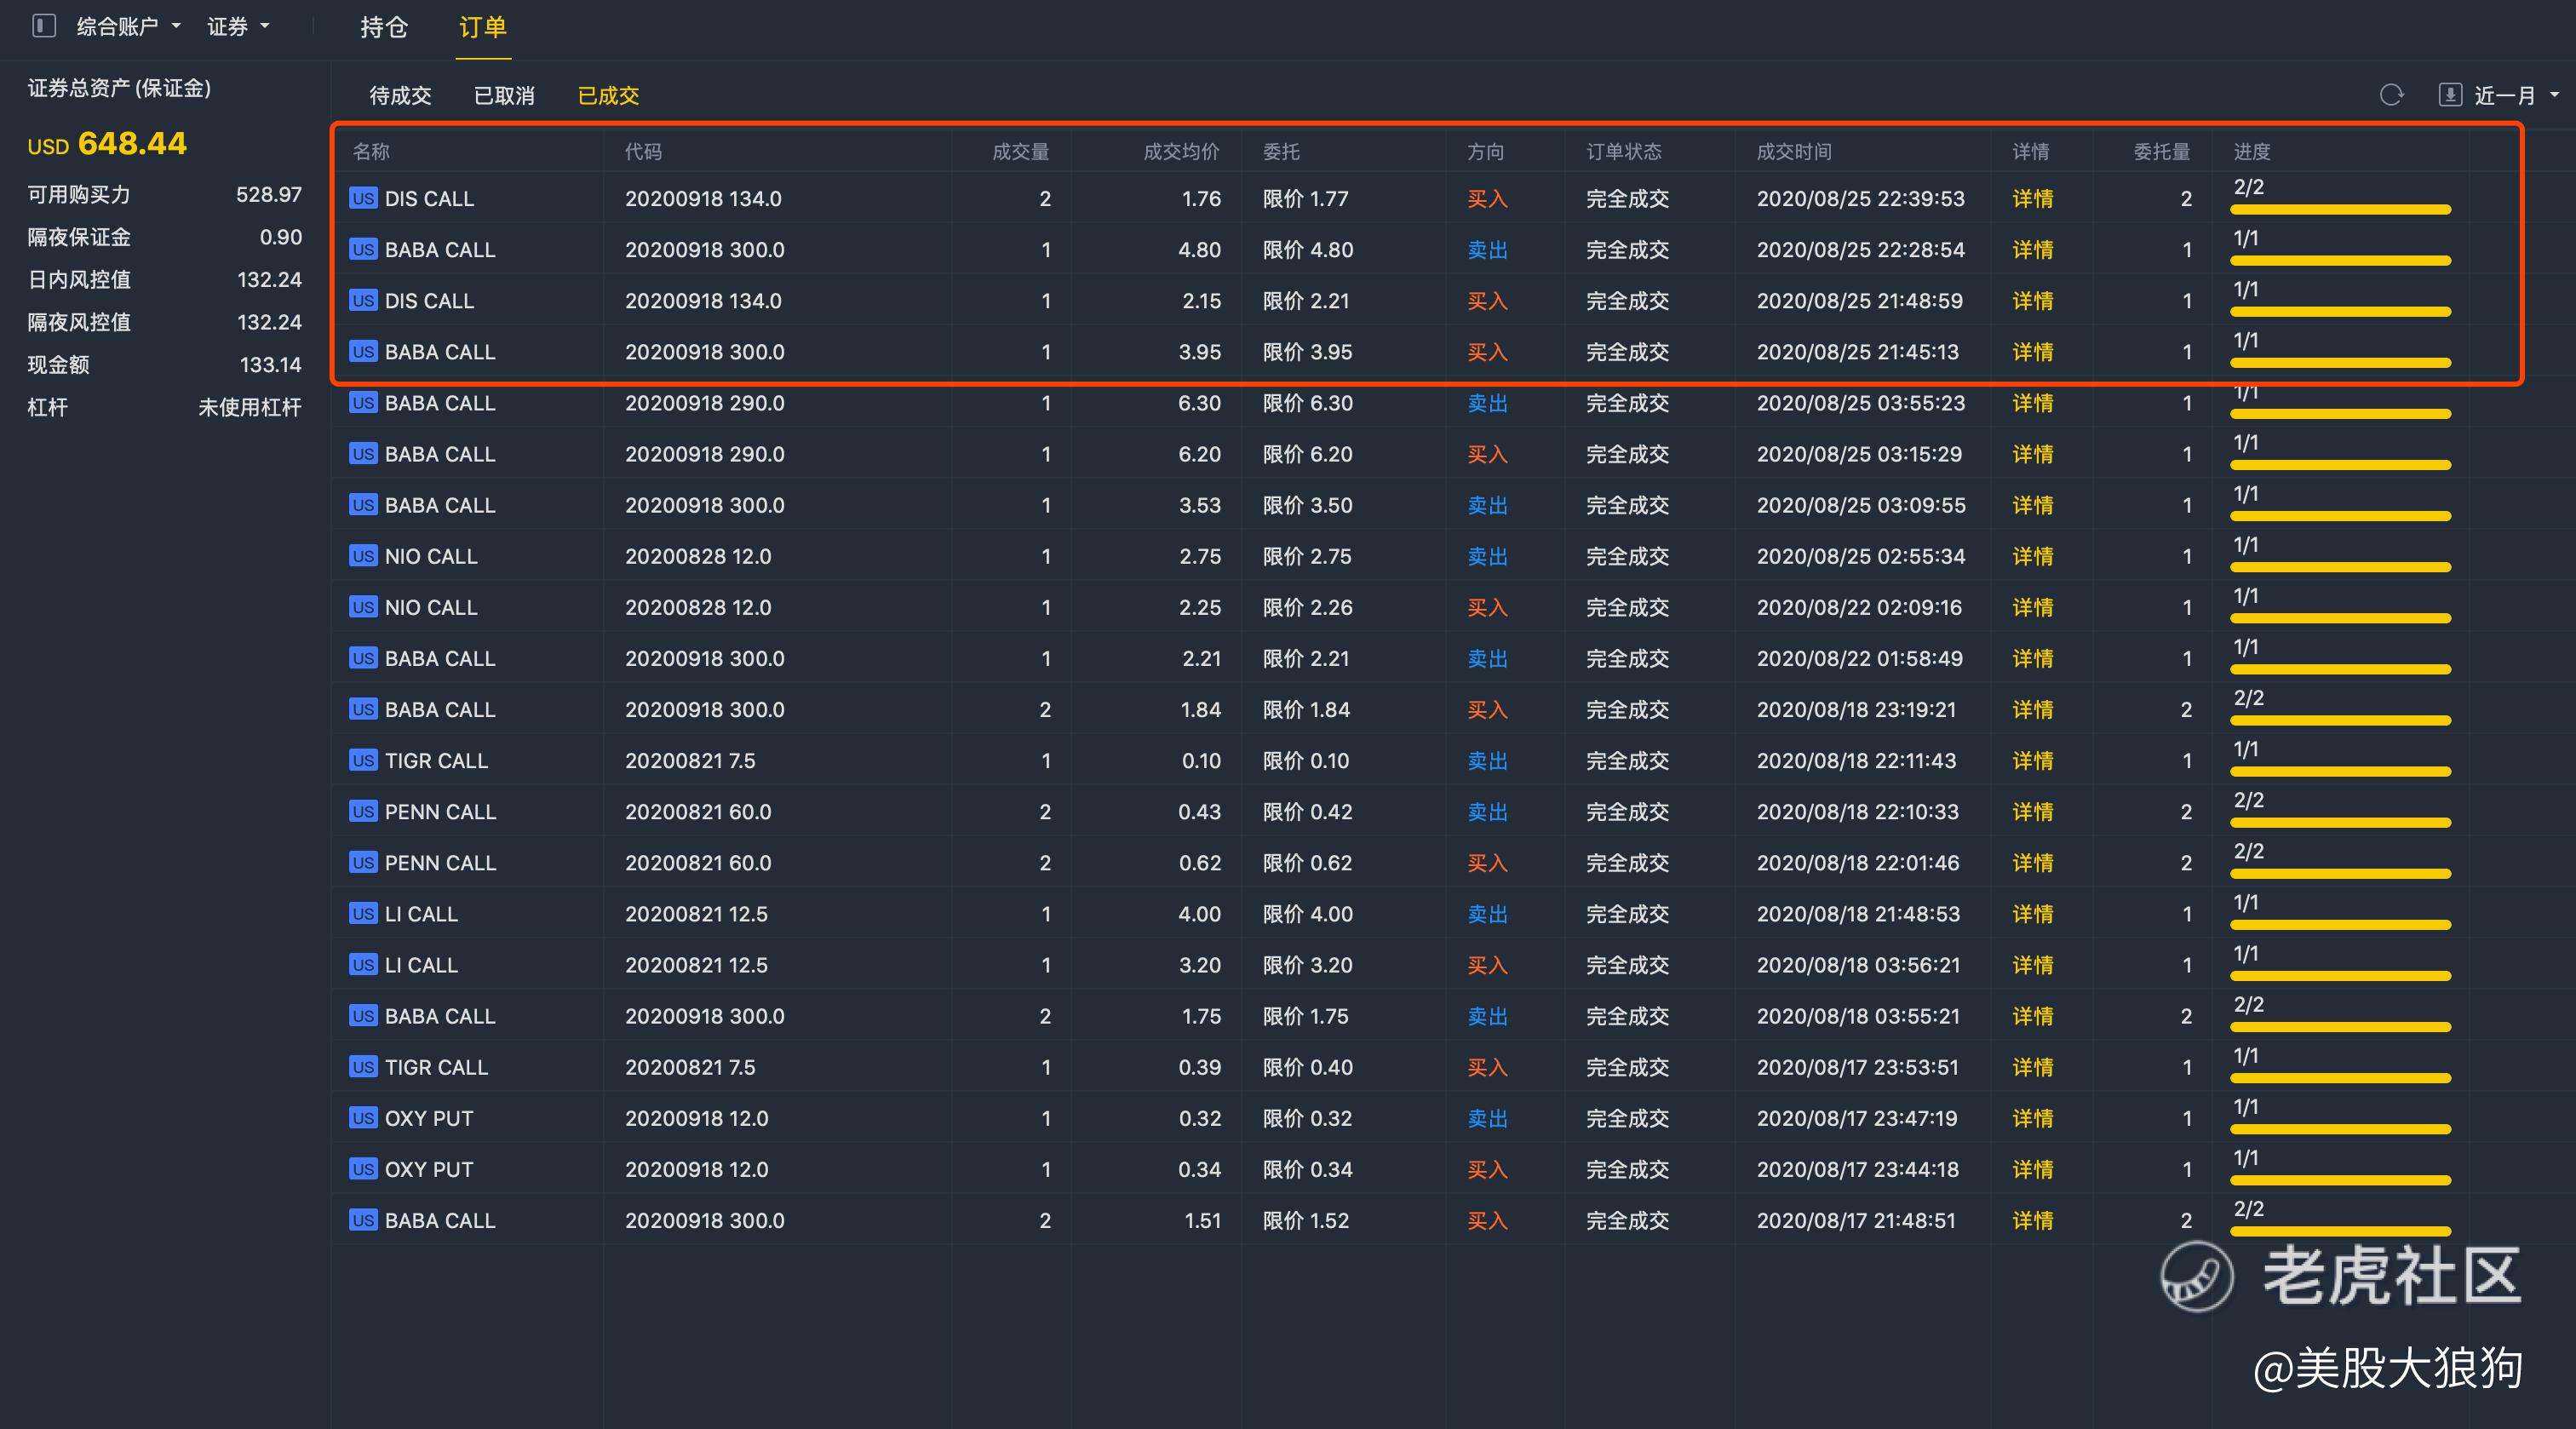Click US badge on PENN CALL 22:10:33 row
This screenshot has width=2576, height=1429.
pos(363,811)
